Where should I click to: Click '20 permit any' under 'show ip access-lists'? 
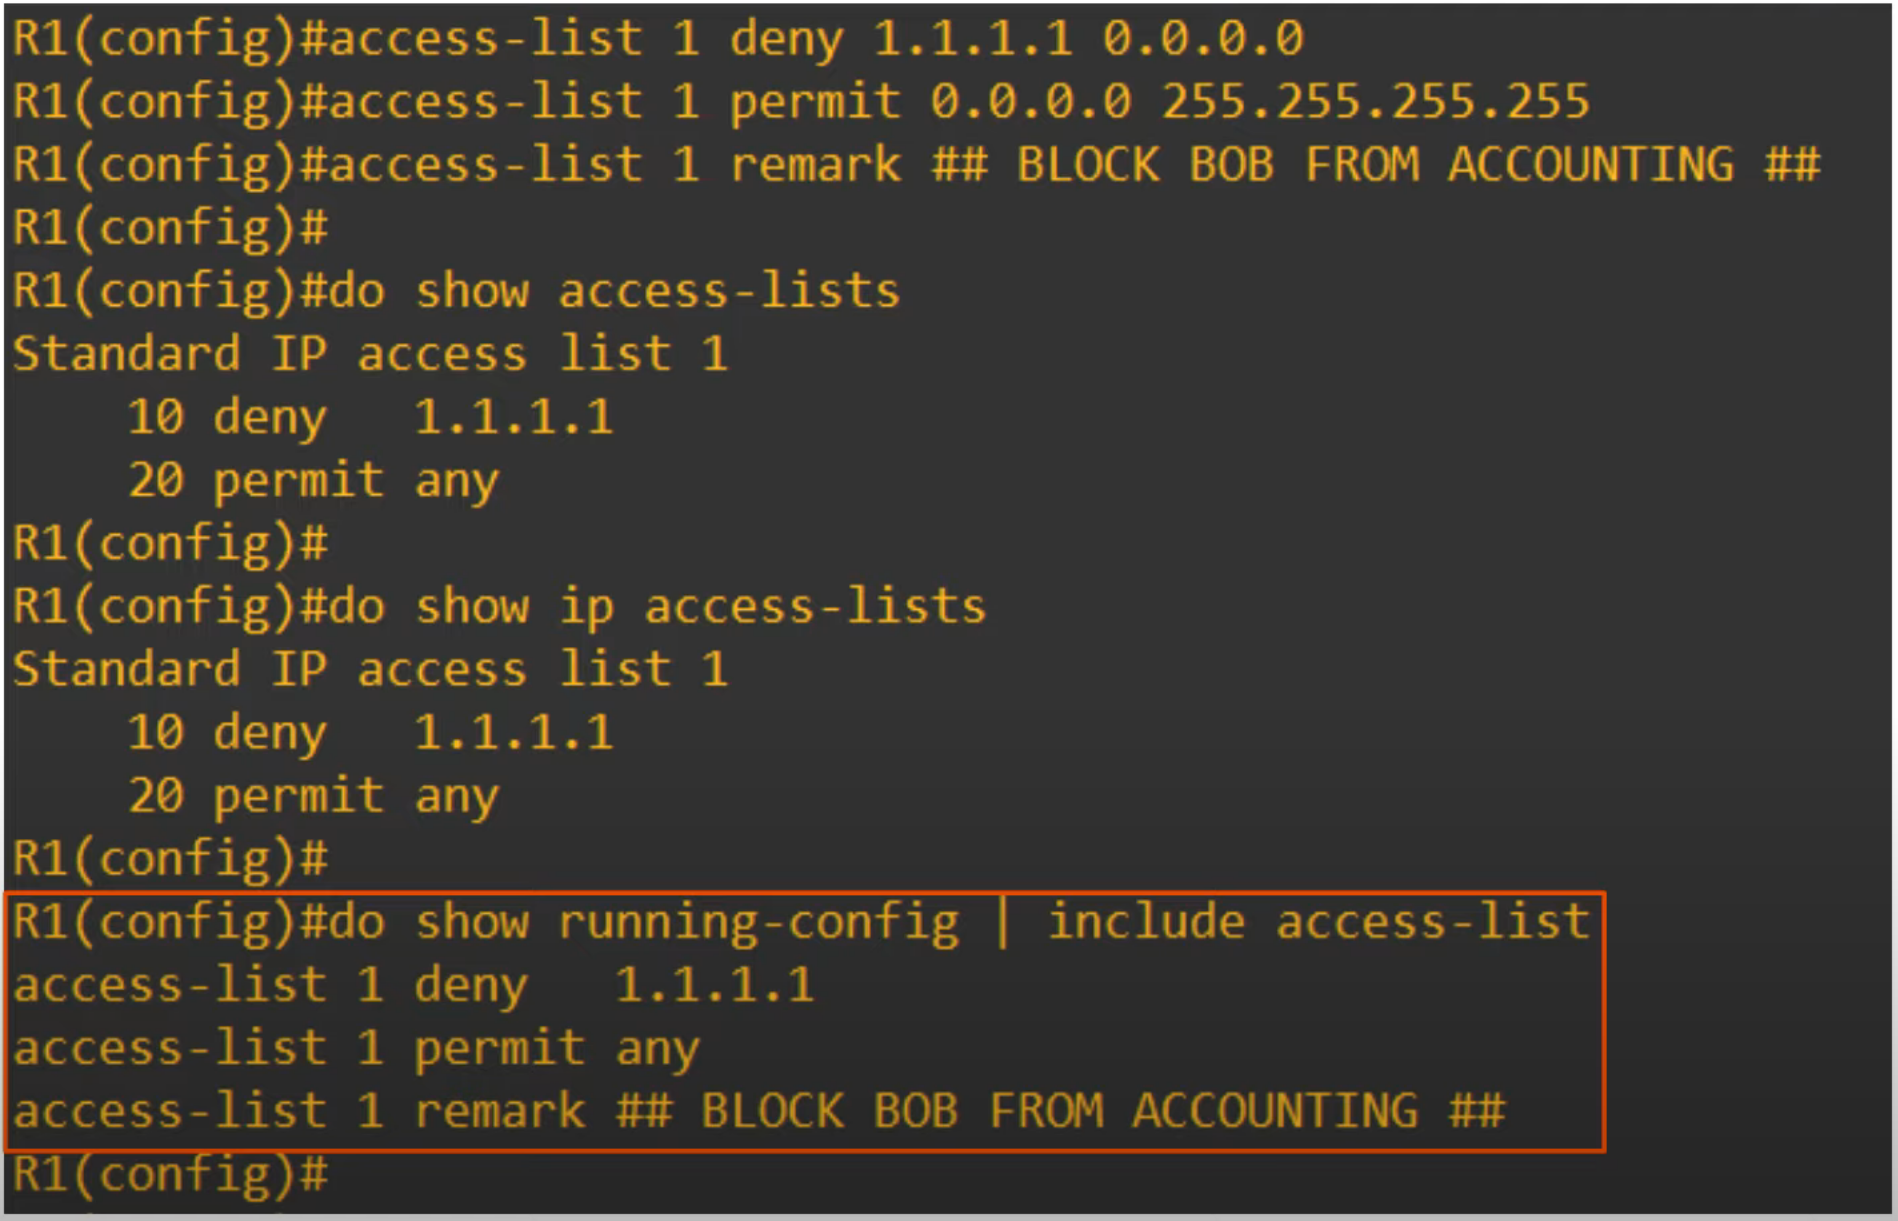(313, 796)
